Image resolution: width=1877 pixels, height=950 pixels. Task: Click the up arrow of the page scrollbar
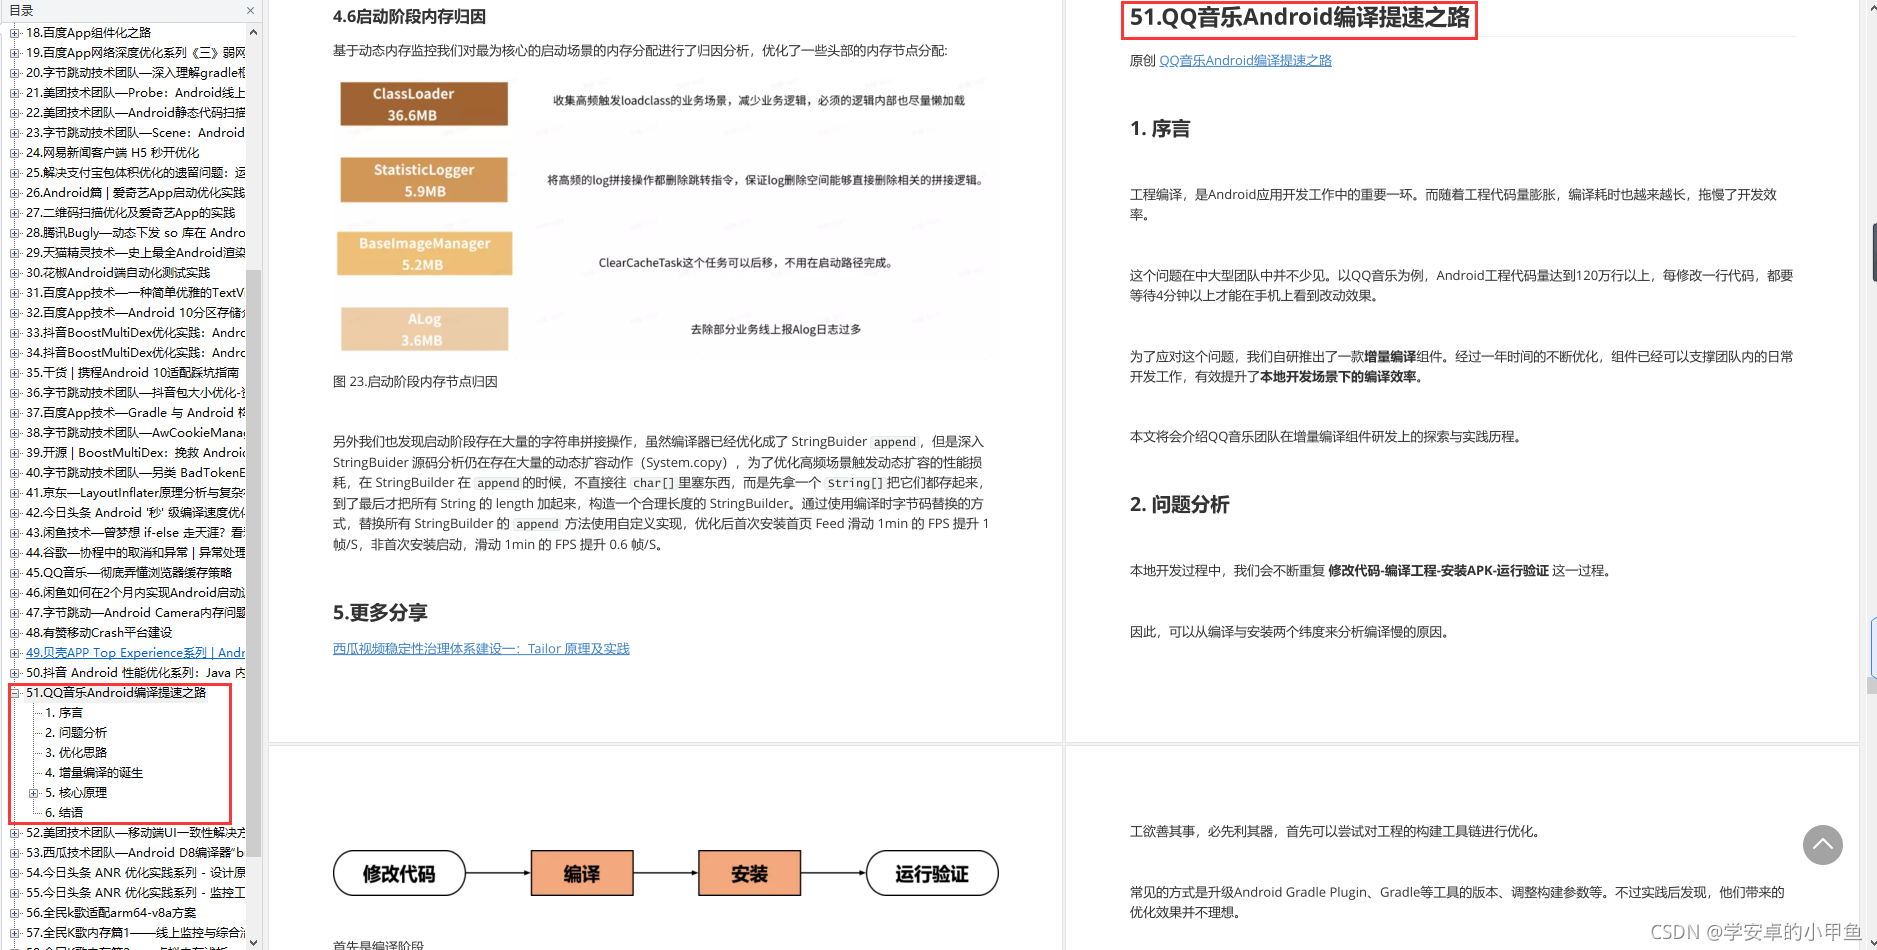click(1871, 8)
